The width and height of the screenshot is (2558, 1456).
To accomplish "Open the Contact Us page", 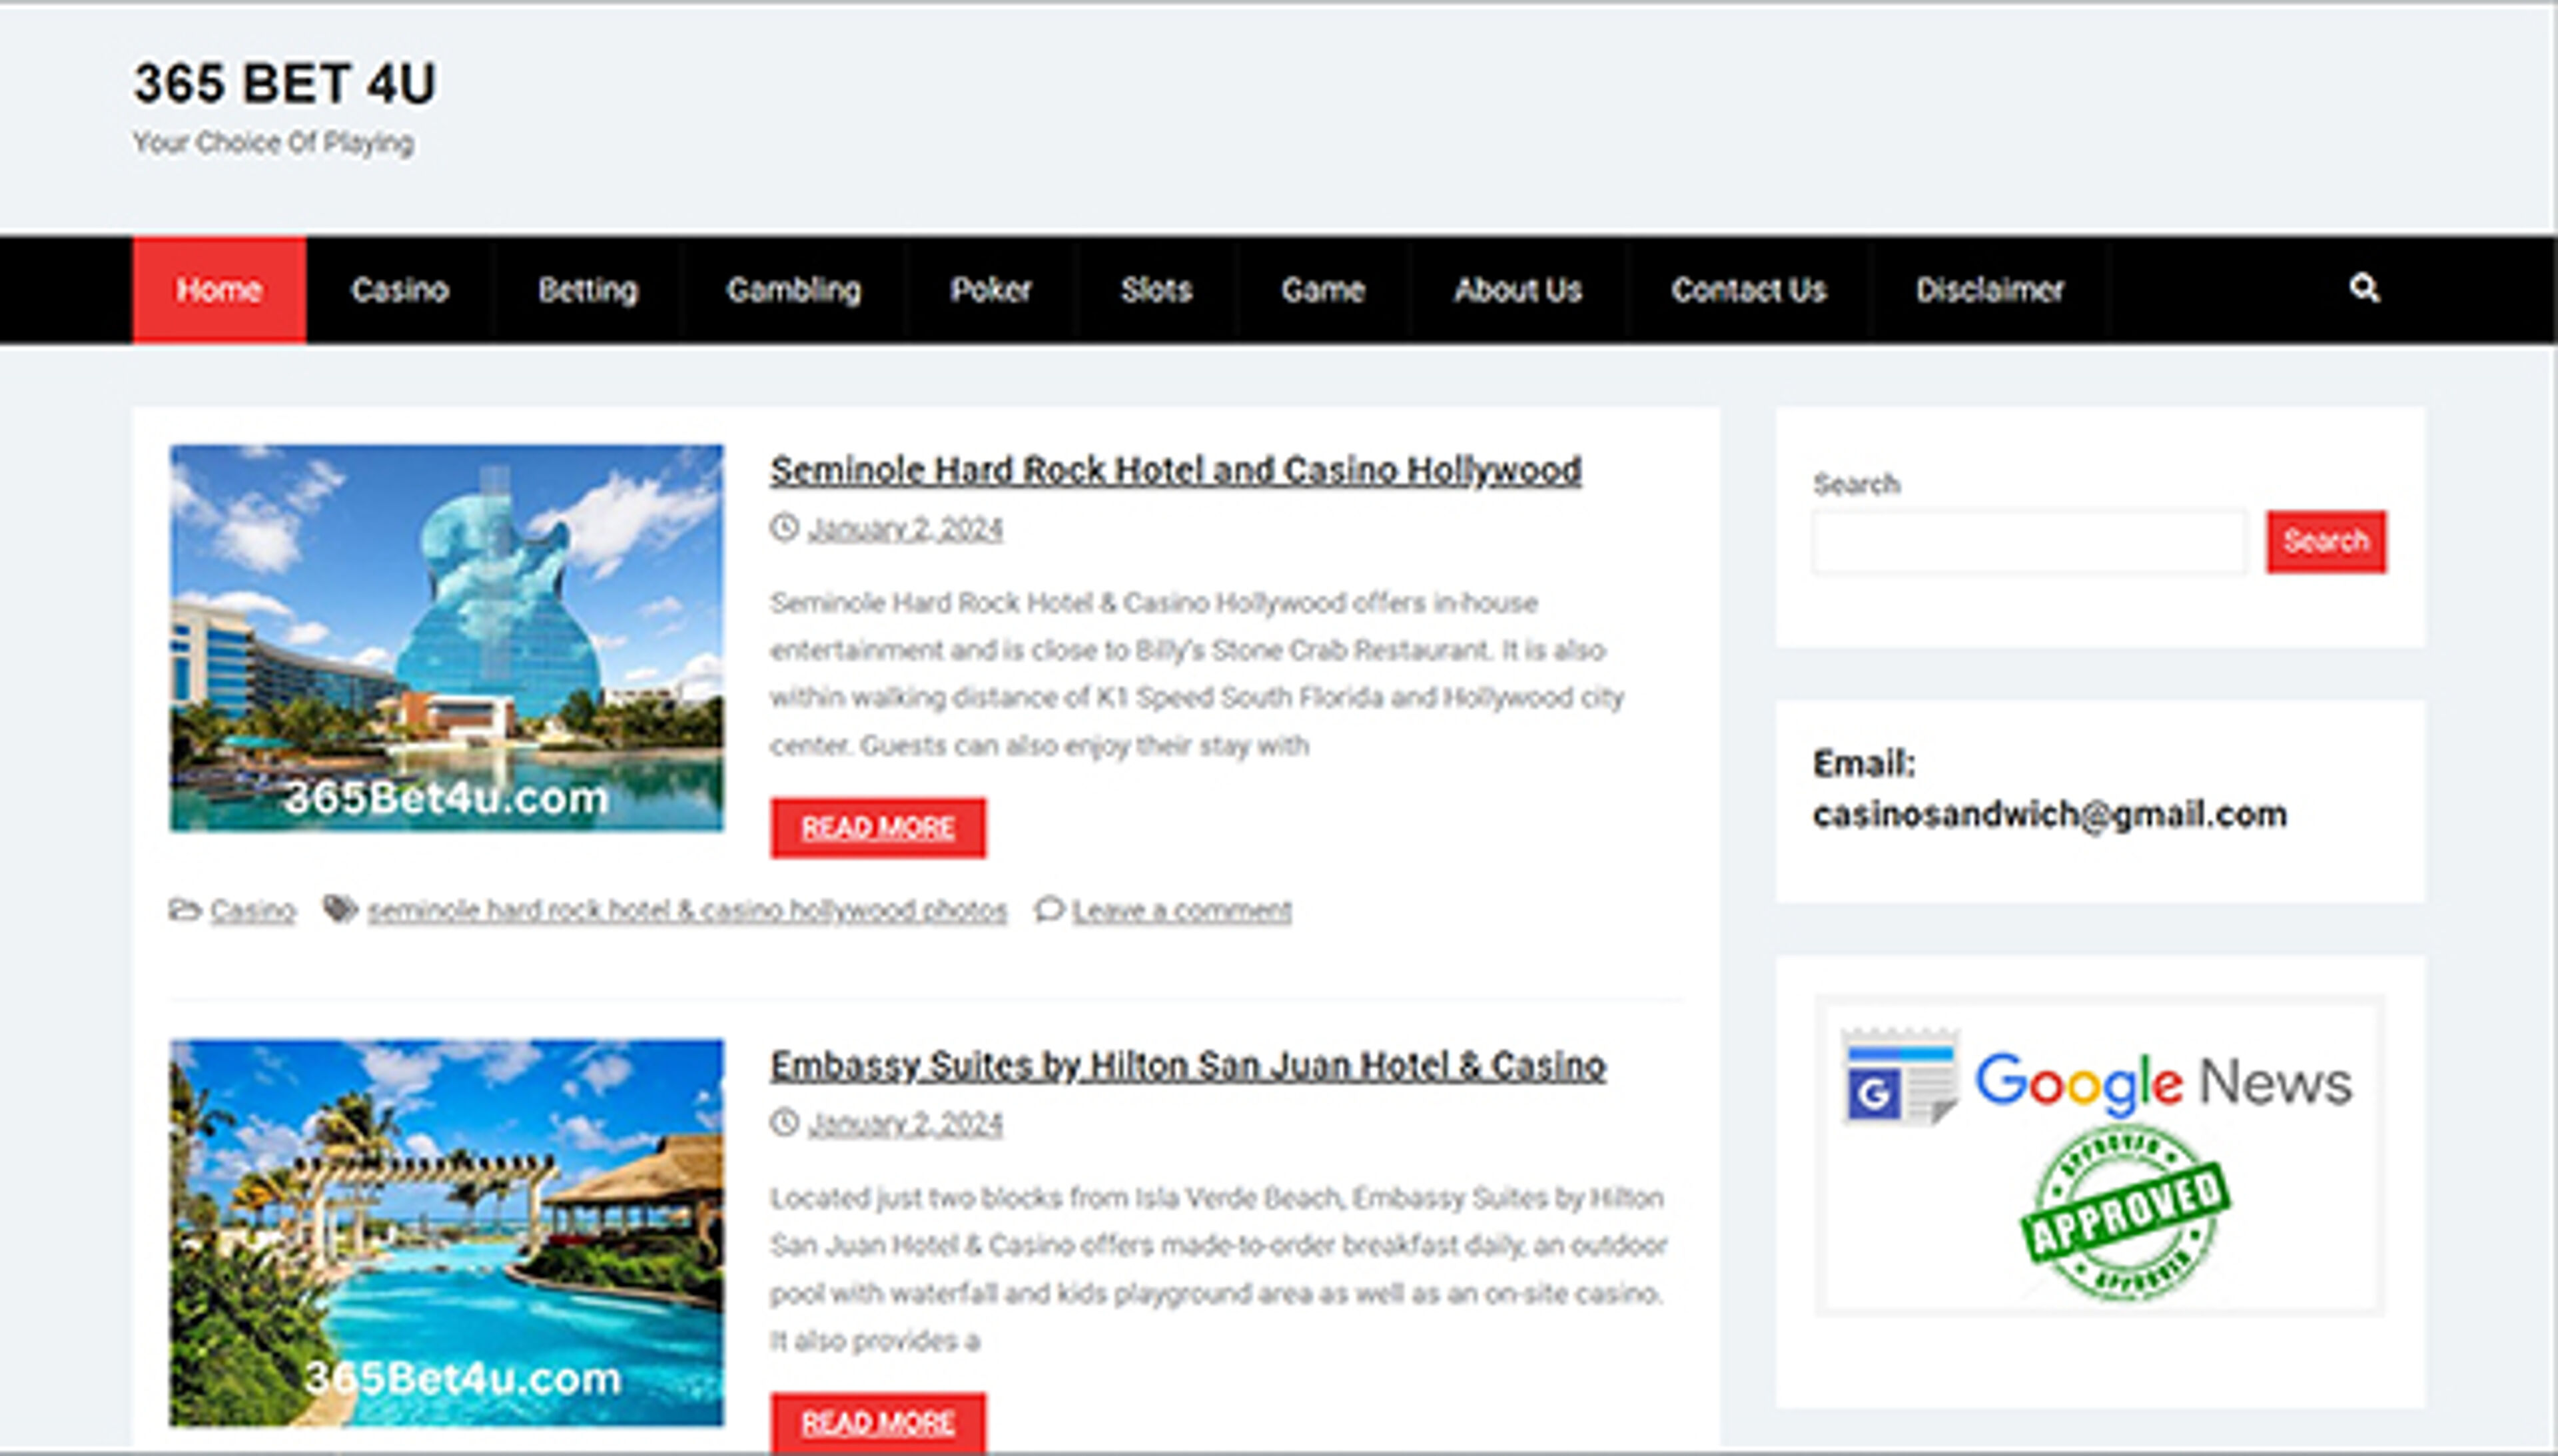I will coord(1747,290).
